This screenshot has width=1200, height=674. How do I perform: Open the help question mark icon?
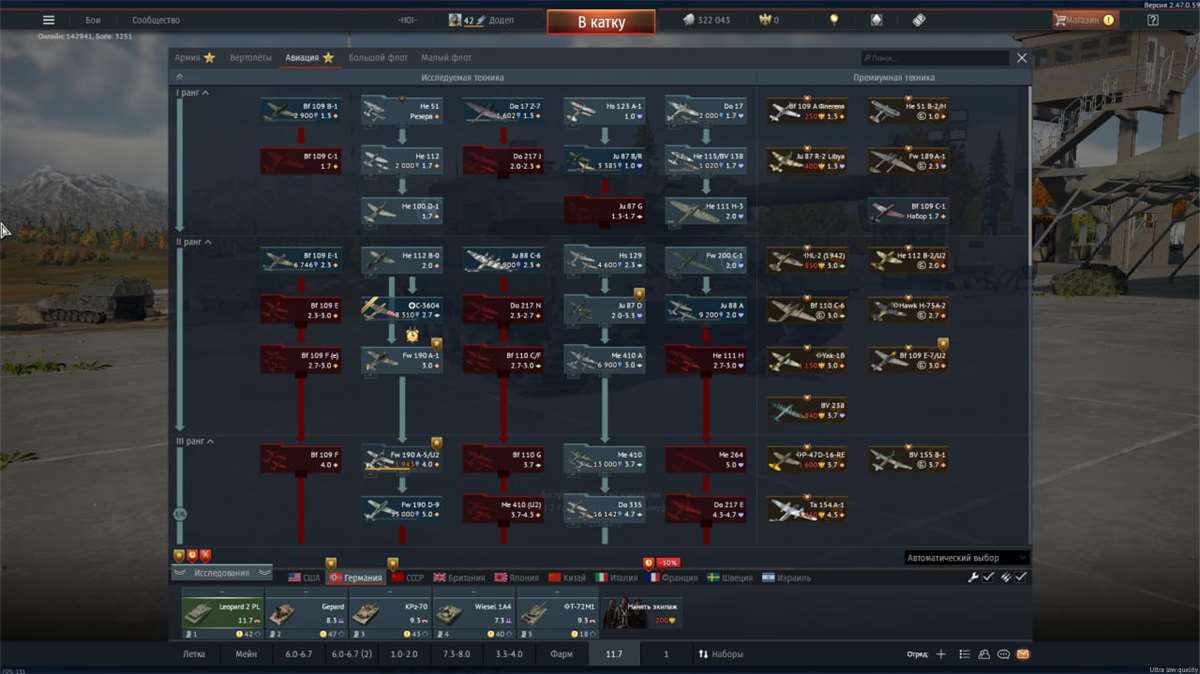[1152, 20]
